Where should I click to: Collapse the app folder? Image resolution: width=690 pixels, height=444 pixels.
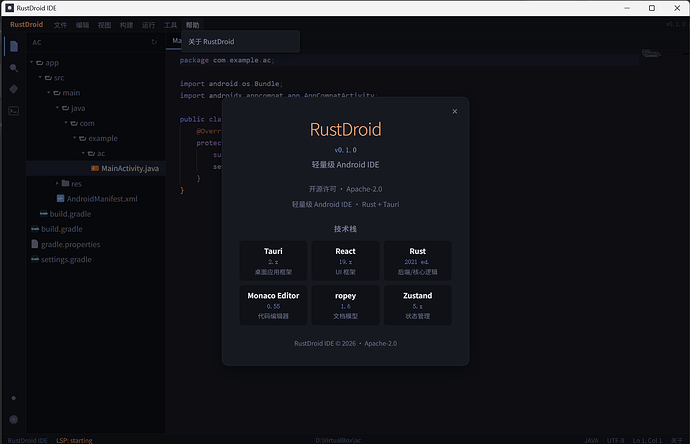tap(32, 62)
